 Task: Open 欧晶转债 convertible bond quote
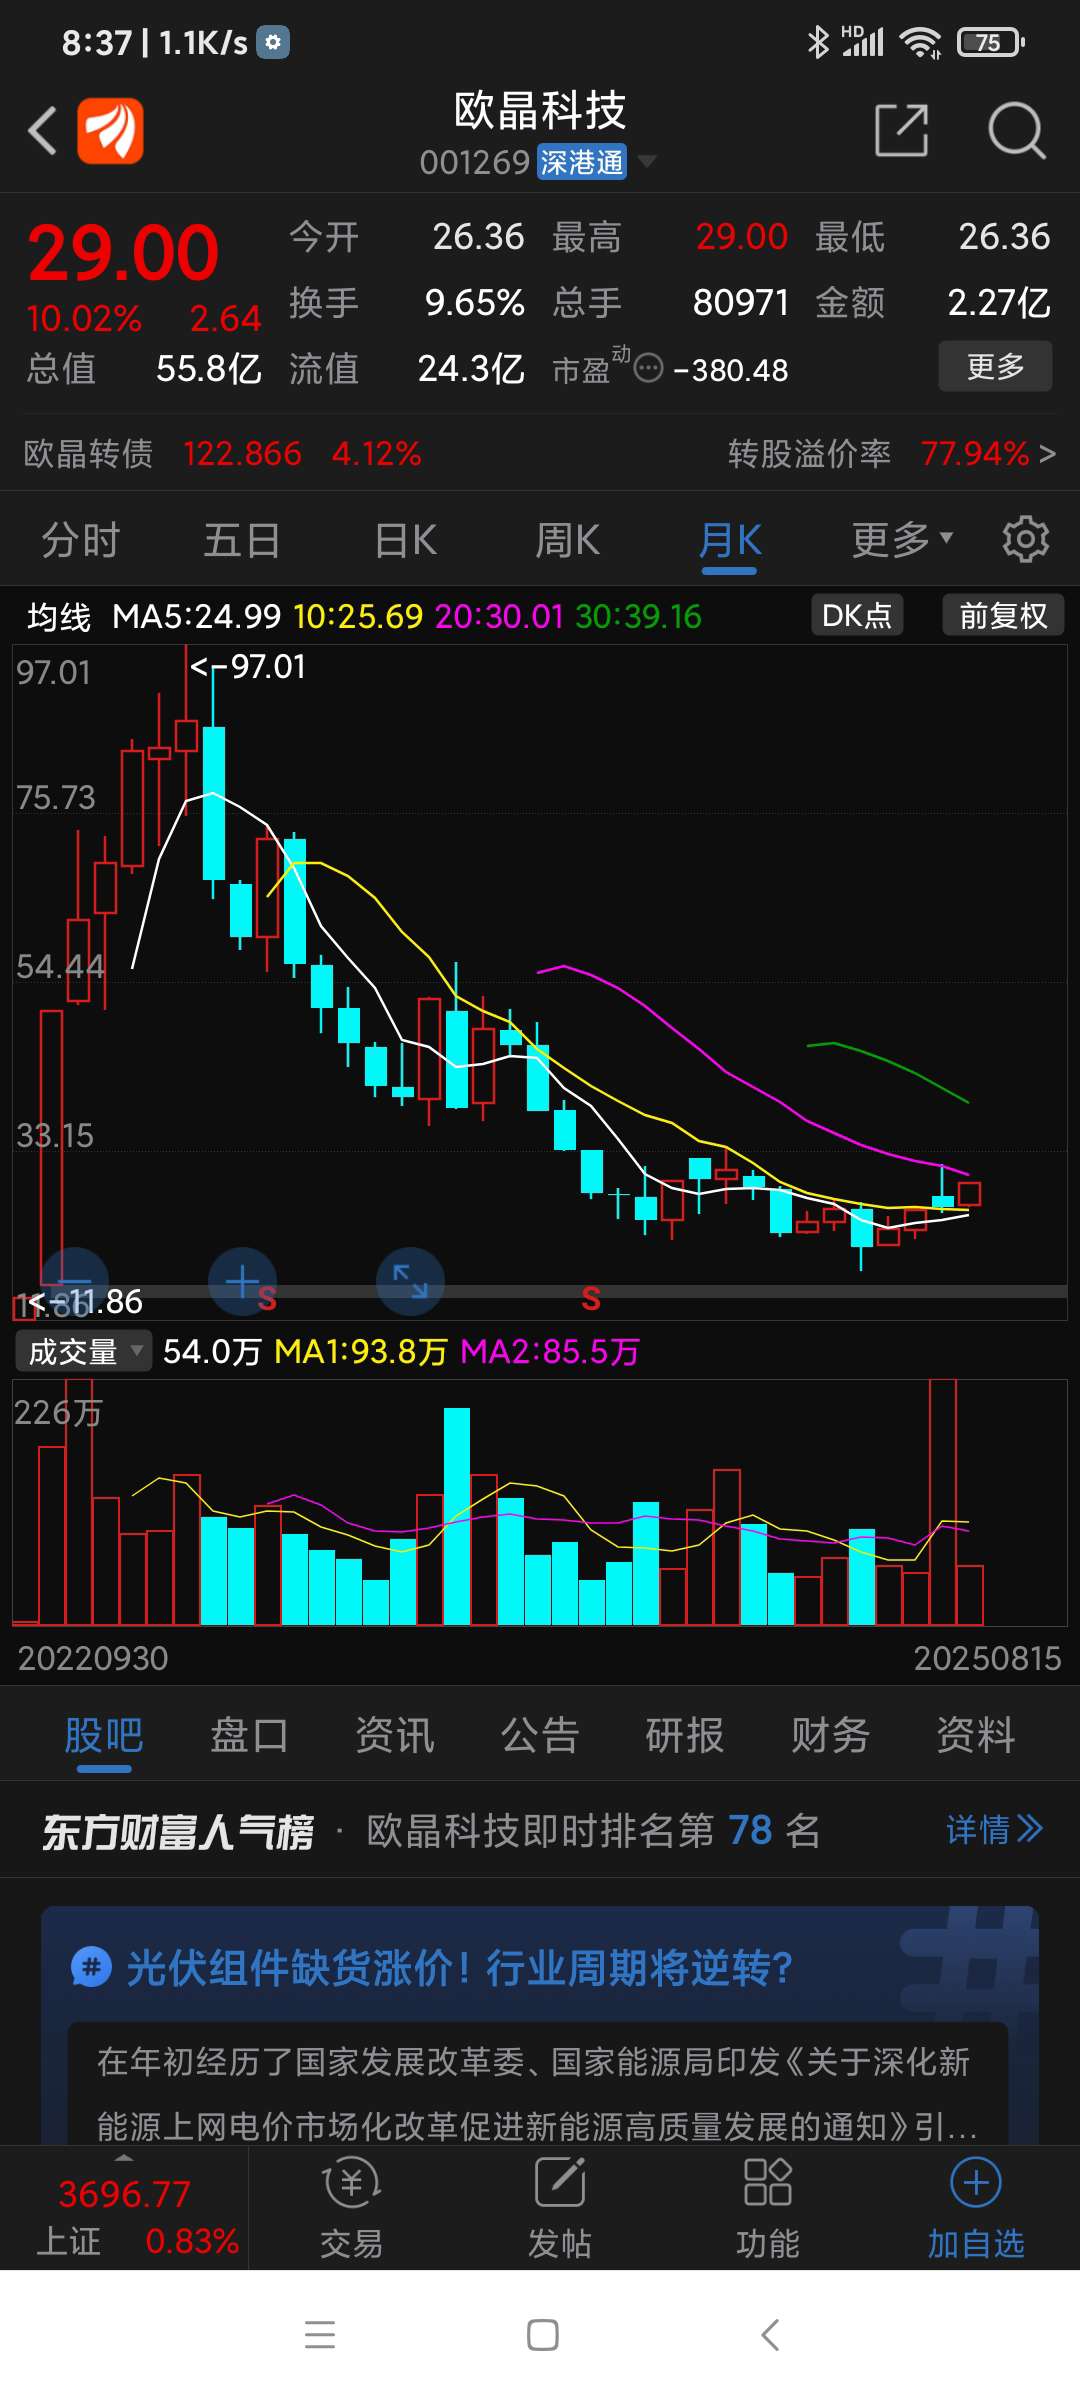tap(222, 454)
